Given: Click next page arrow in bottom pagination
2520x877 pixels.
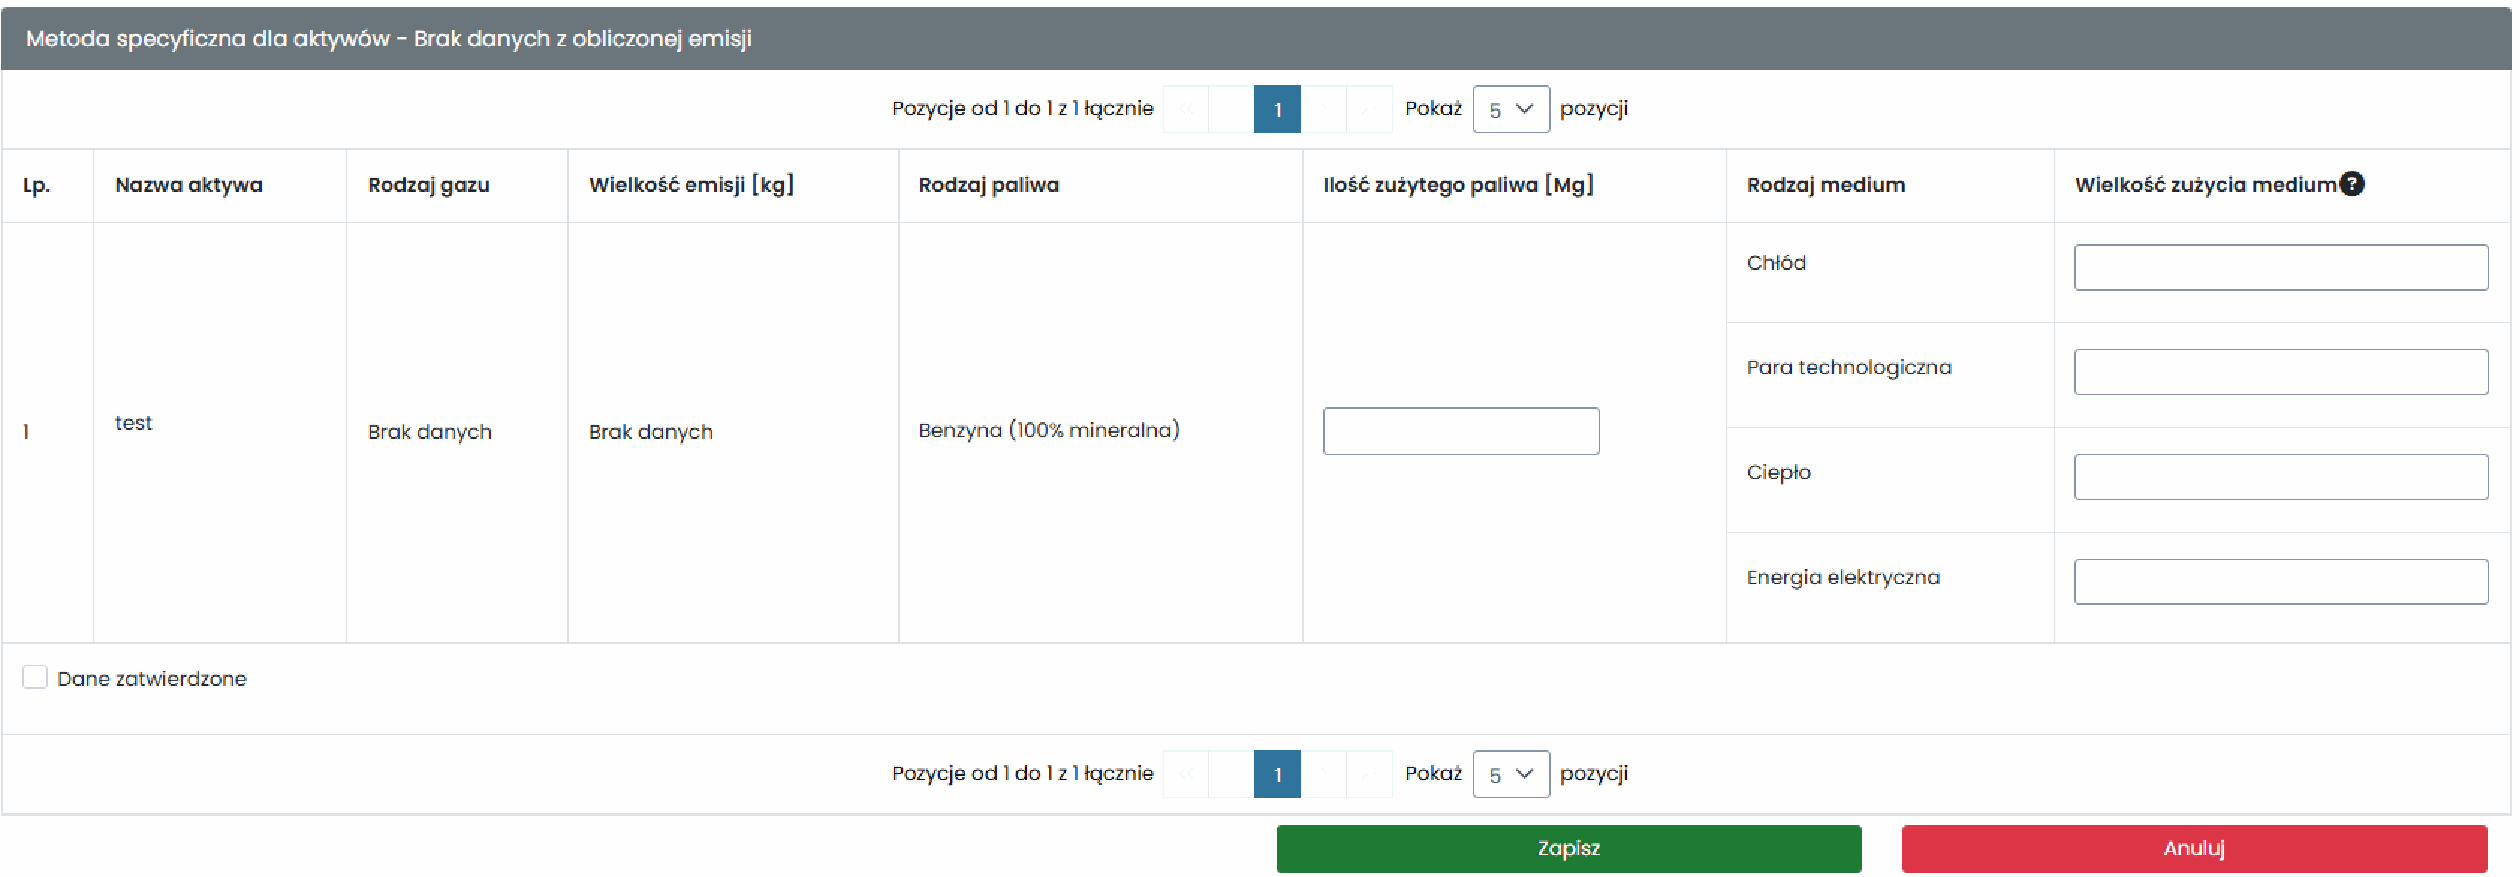Looking at the screenshot, I should (1323, 774).
